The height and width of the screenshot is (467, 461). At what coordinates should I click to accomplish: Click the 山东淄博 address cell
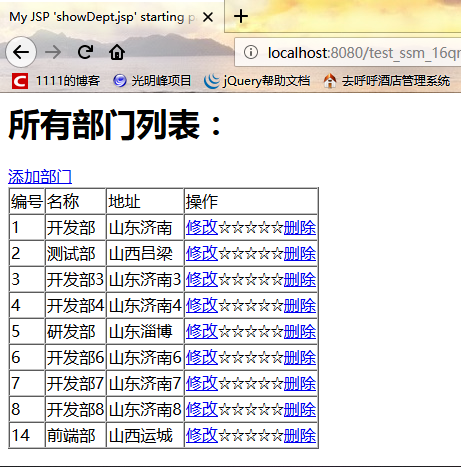[145, 332]
